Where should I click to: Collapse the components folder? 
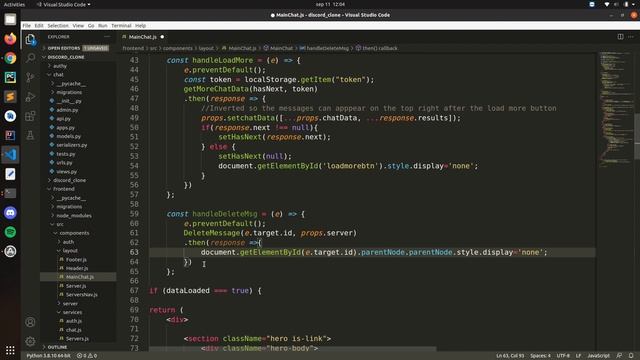(74, 233)
